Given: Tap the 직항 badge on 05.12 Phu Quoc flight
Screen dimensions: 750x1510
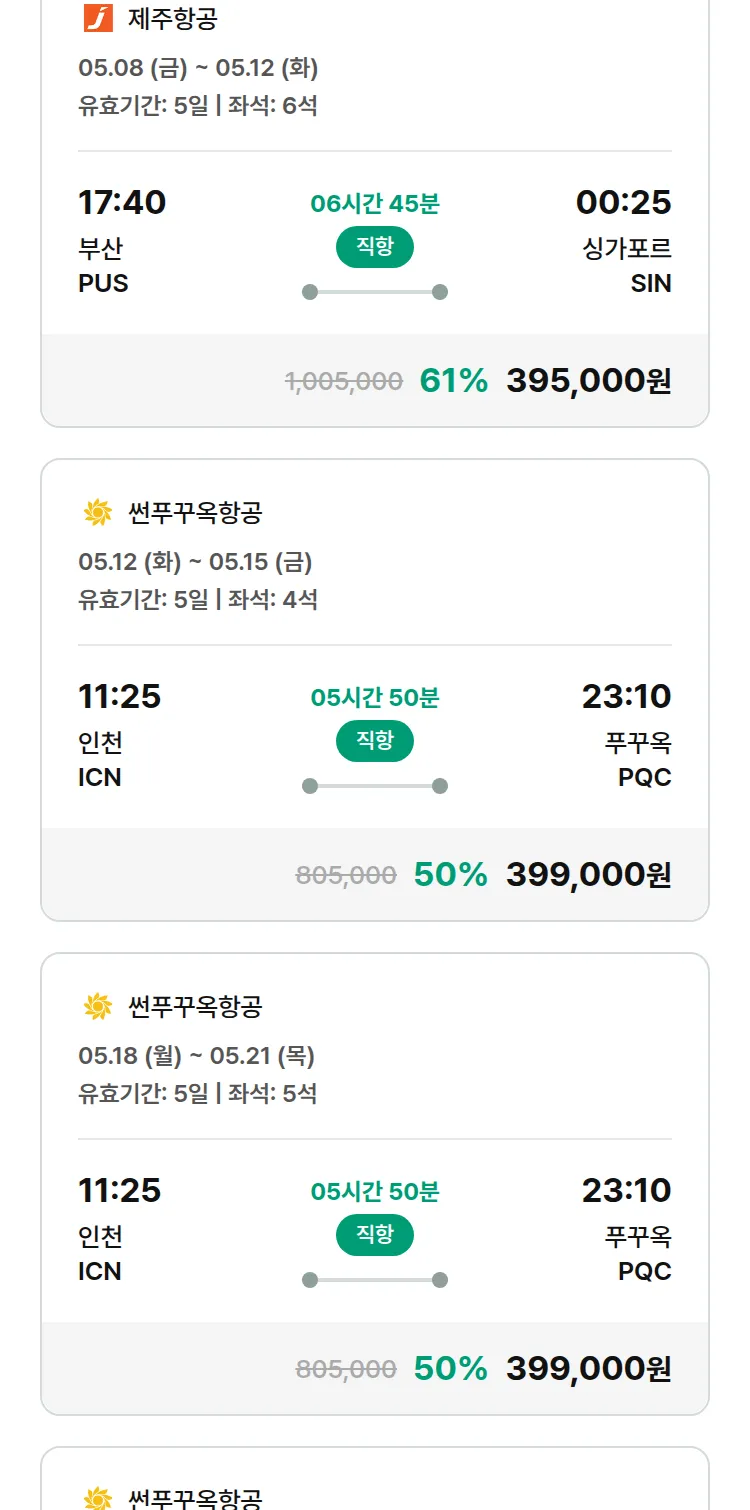Looking at the screenshot, I should [375, 741].
